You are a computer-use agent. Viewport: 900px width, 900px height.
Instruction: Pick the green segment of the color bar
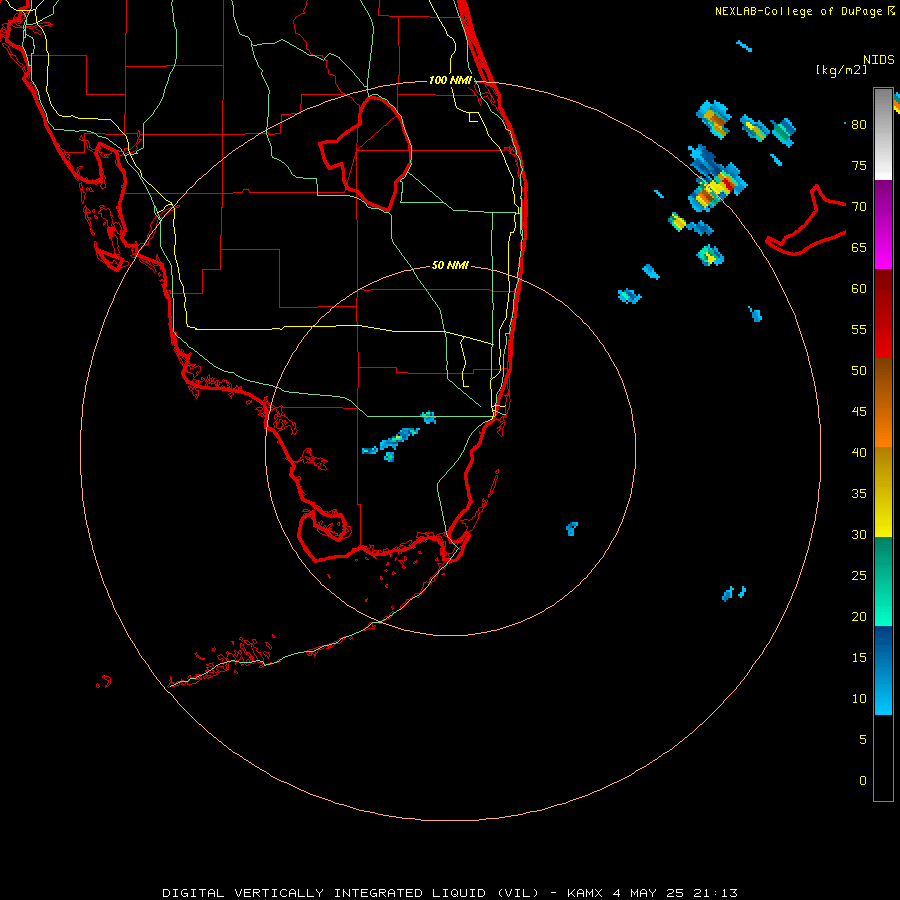point(883,581)
